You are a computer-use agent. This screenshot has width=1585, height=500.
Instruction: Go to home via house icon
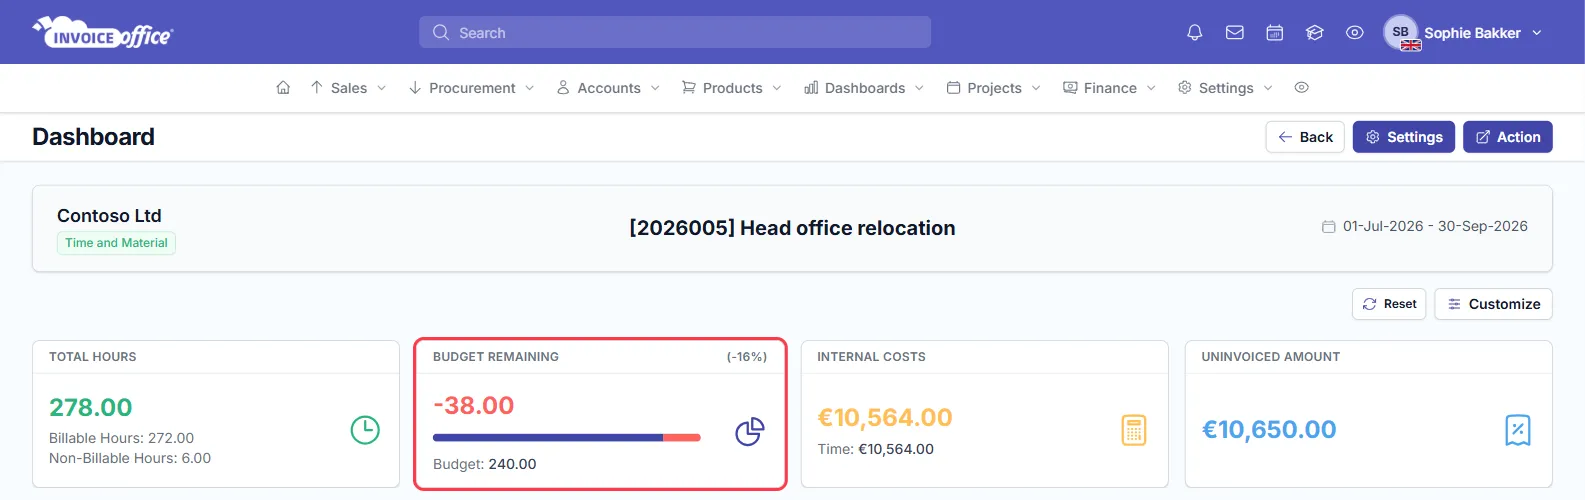point(283,88)
